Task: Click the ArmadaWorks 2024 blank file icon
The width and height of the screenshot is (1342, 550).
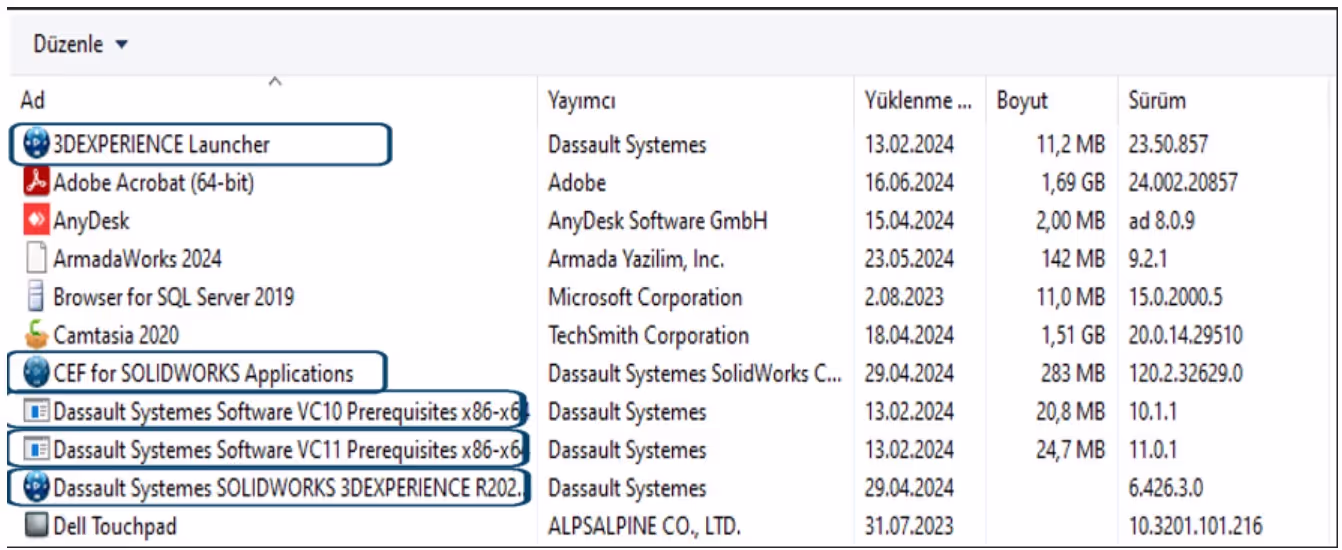Action: tap(36, 258)
